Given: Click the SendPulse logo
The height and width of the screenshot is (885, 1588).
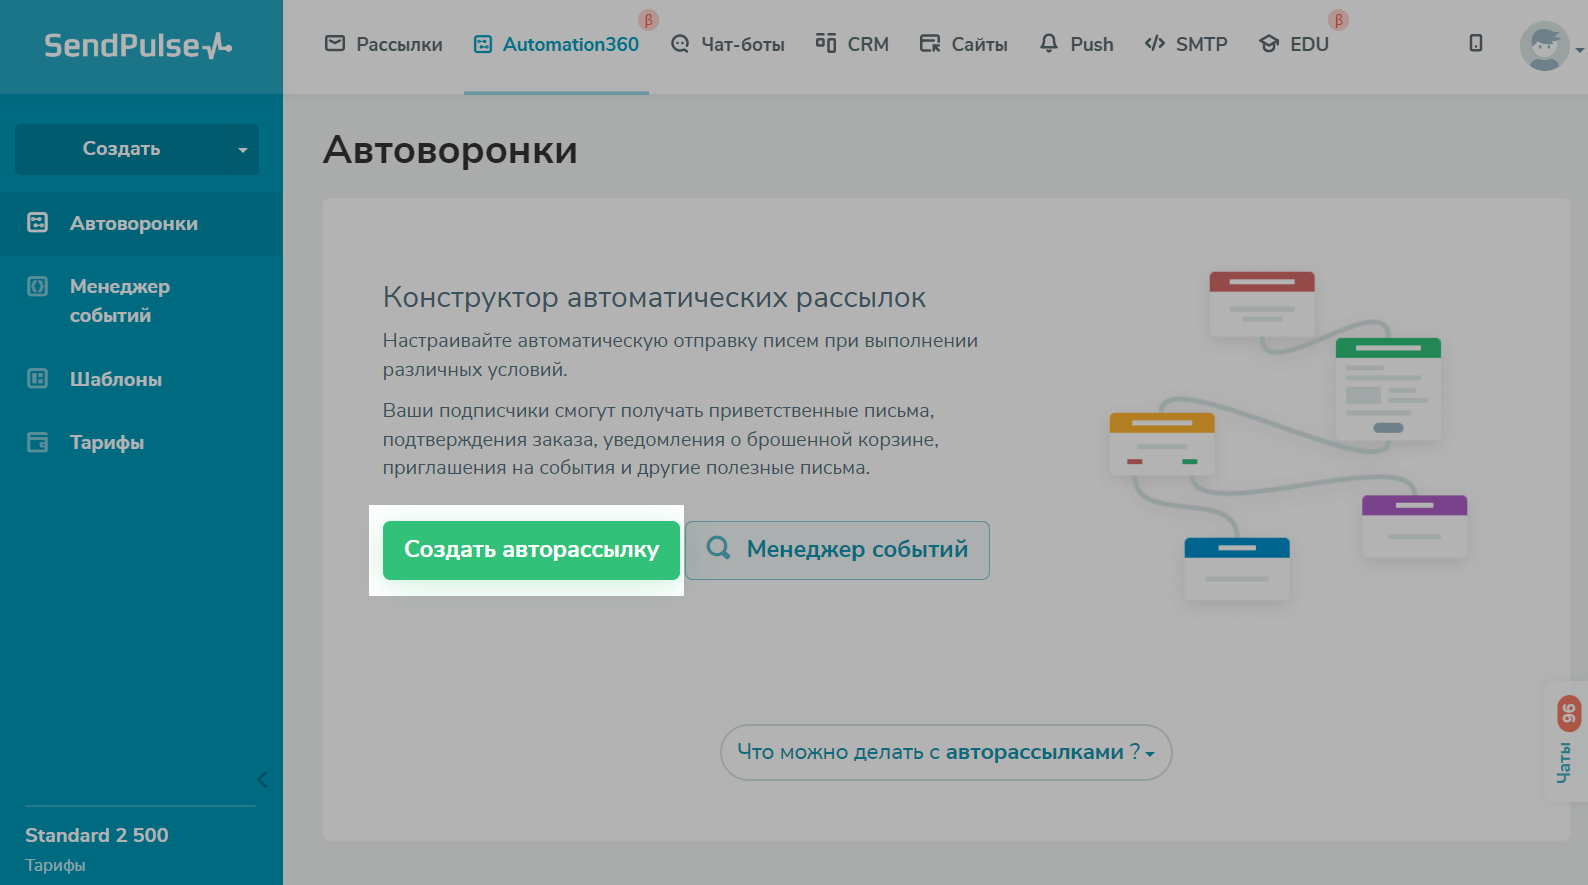Looking at the screenshot, I should [138, 45].
